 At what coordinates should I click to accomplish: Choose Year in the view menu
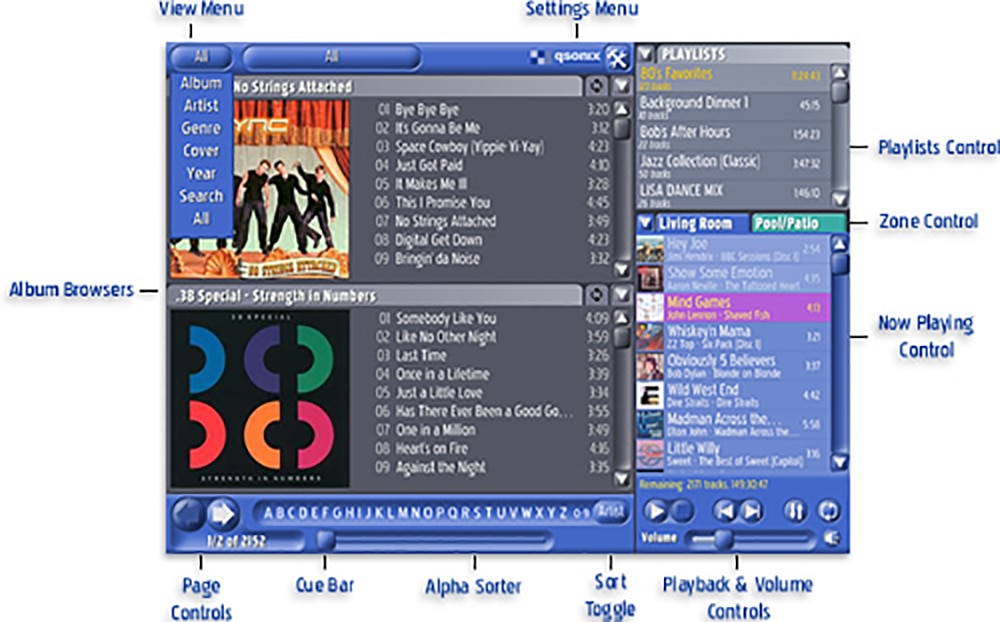click(x=201, y=174)
